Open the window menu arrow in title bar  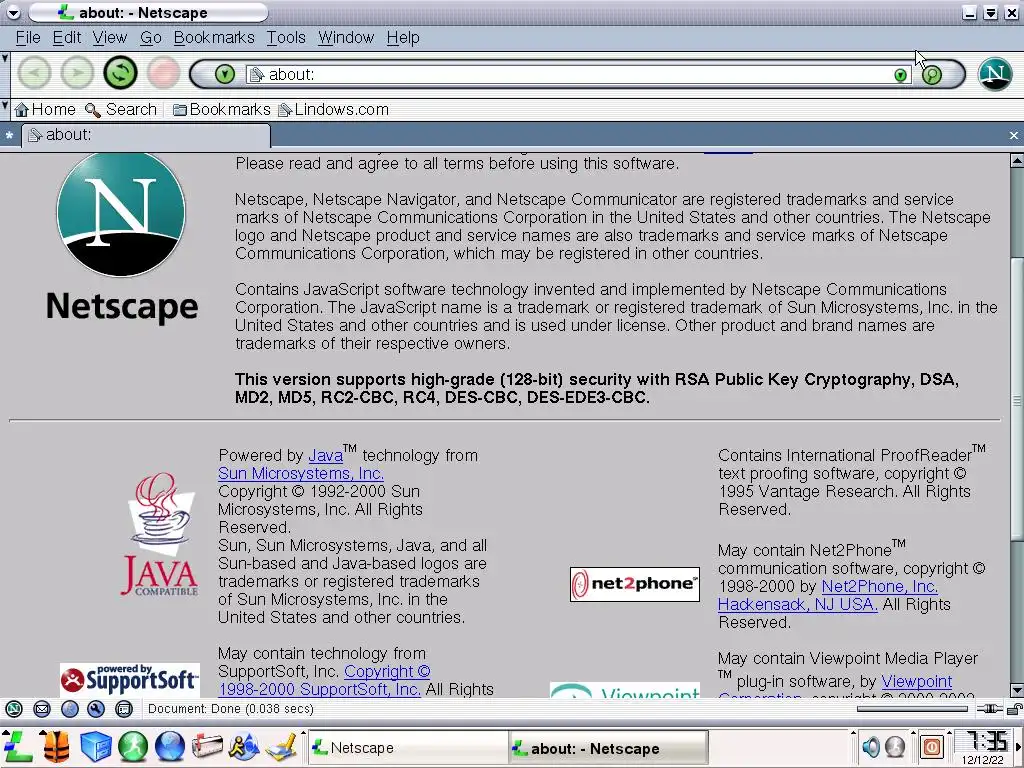tap(12, 12)
